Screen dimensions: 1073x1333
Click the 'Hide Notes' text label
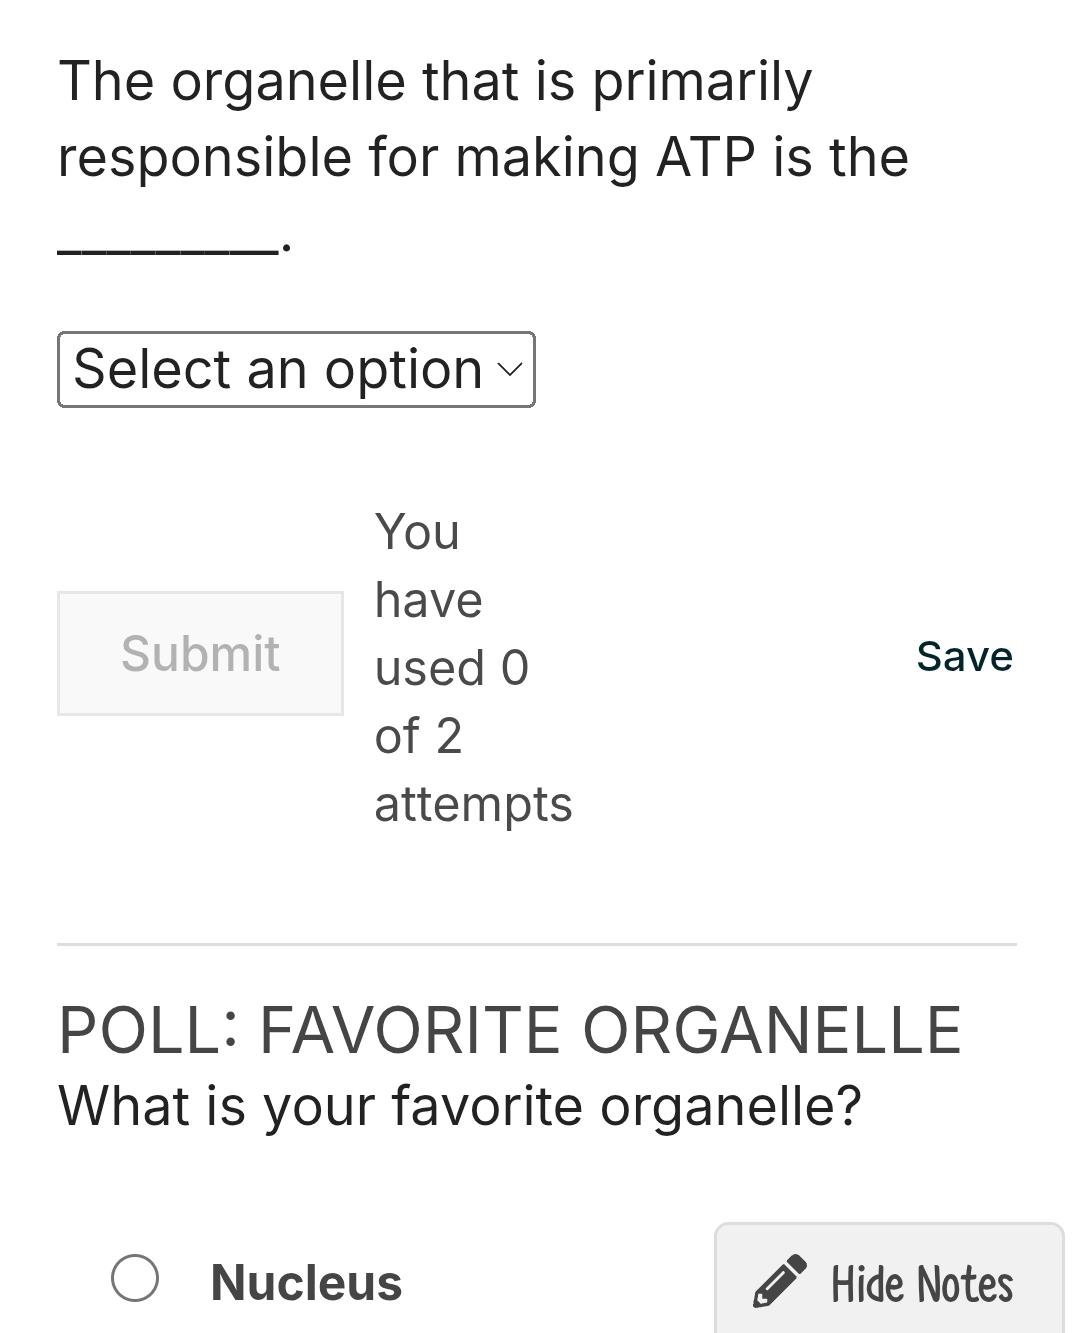[x=922, y=1285]
